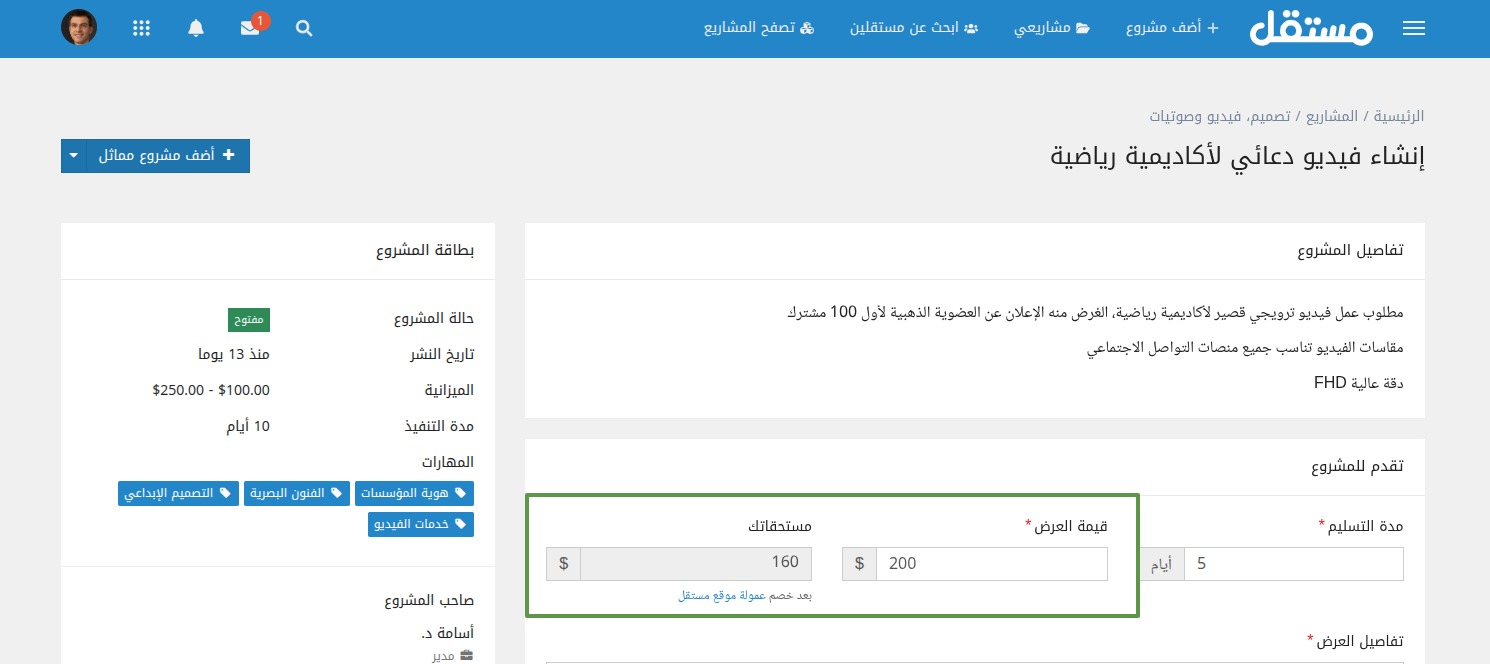The width and height of the screenshot is (1490, 664).
Task: Click أضف مشروع in top navigation
Action: click(x=1172, y=29)
